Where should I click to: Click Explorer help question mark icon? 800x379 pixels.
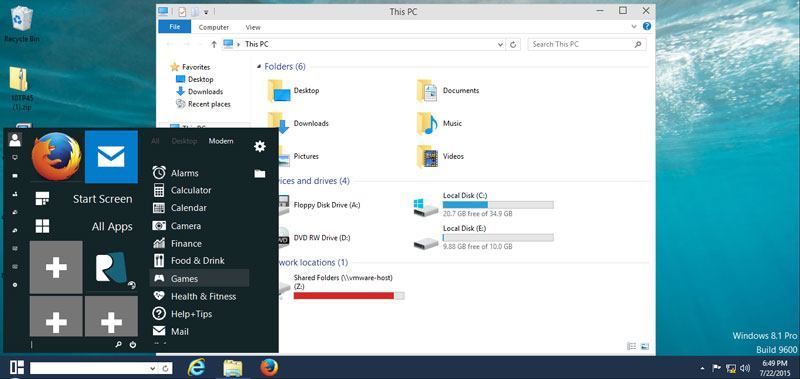pyautogui.click(x=646, y=27)
